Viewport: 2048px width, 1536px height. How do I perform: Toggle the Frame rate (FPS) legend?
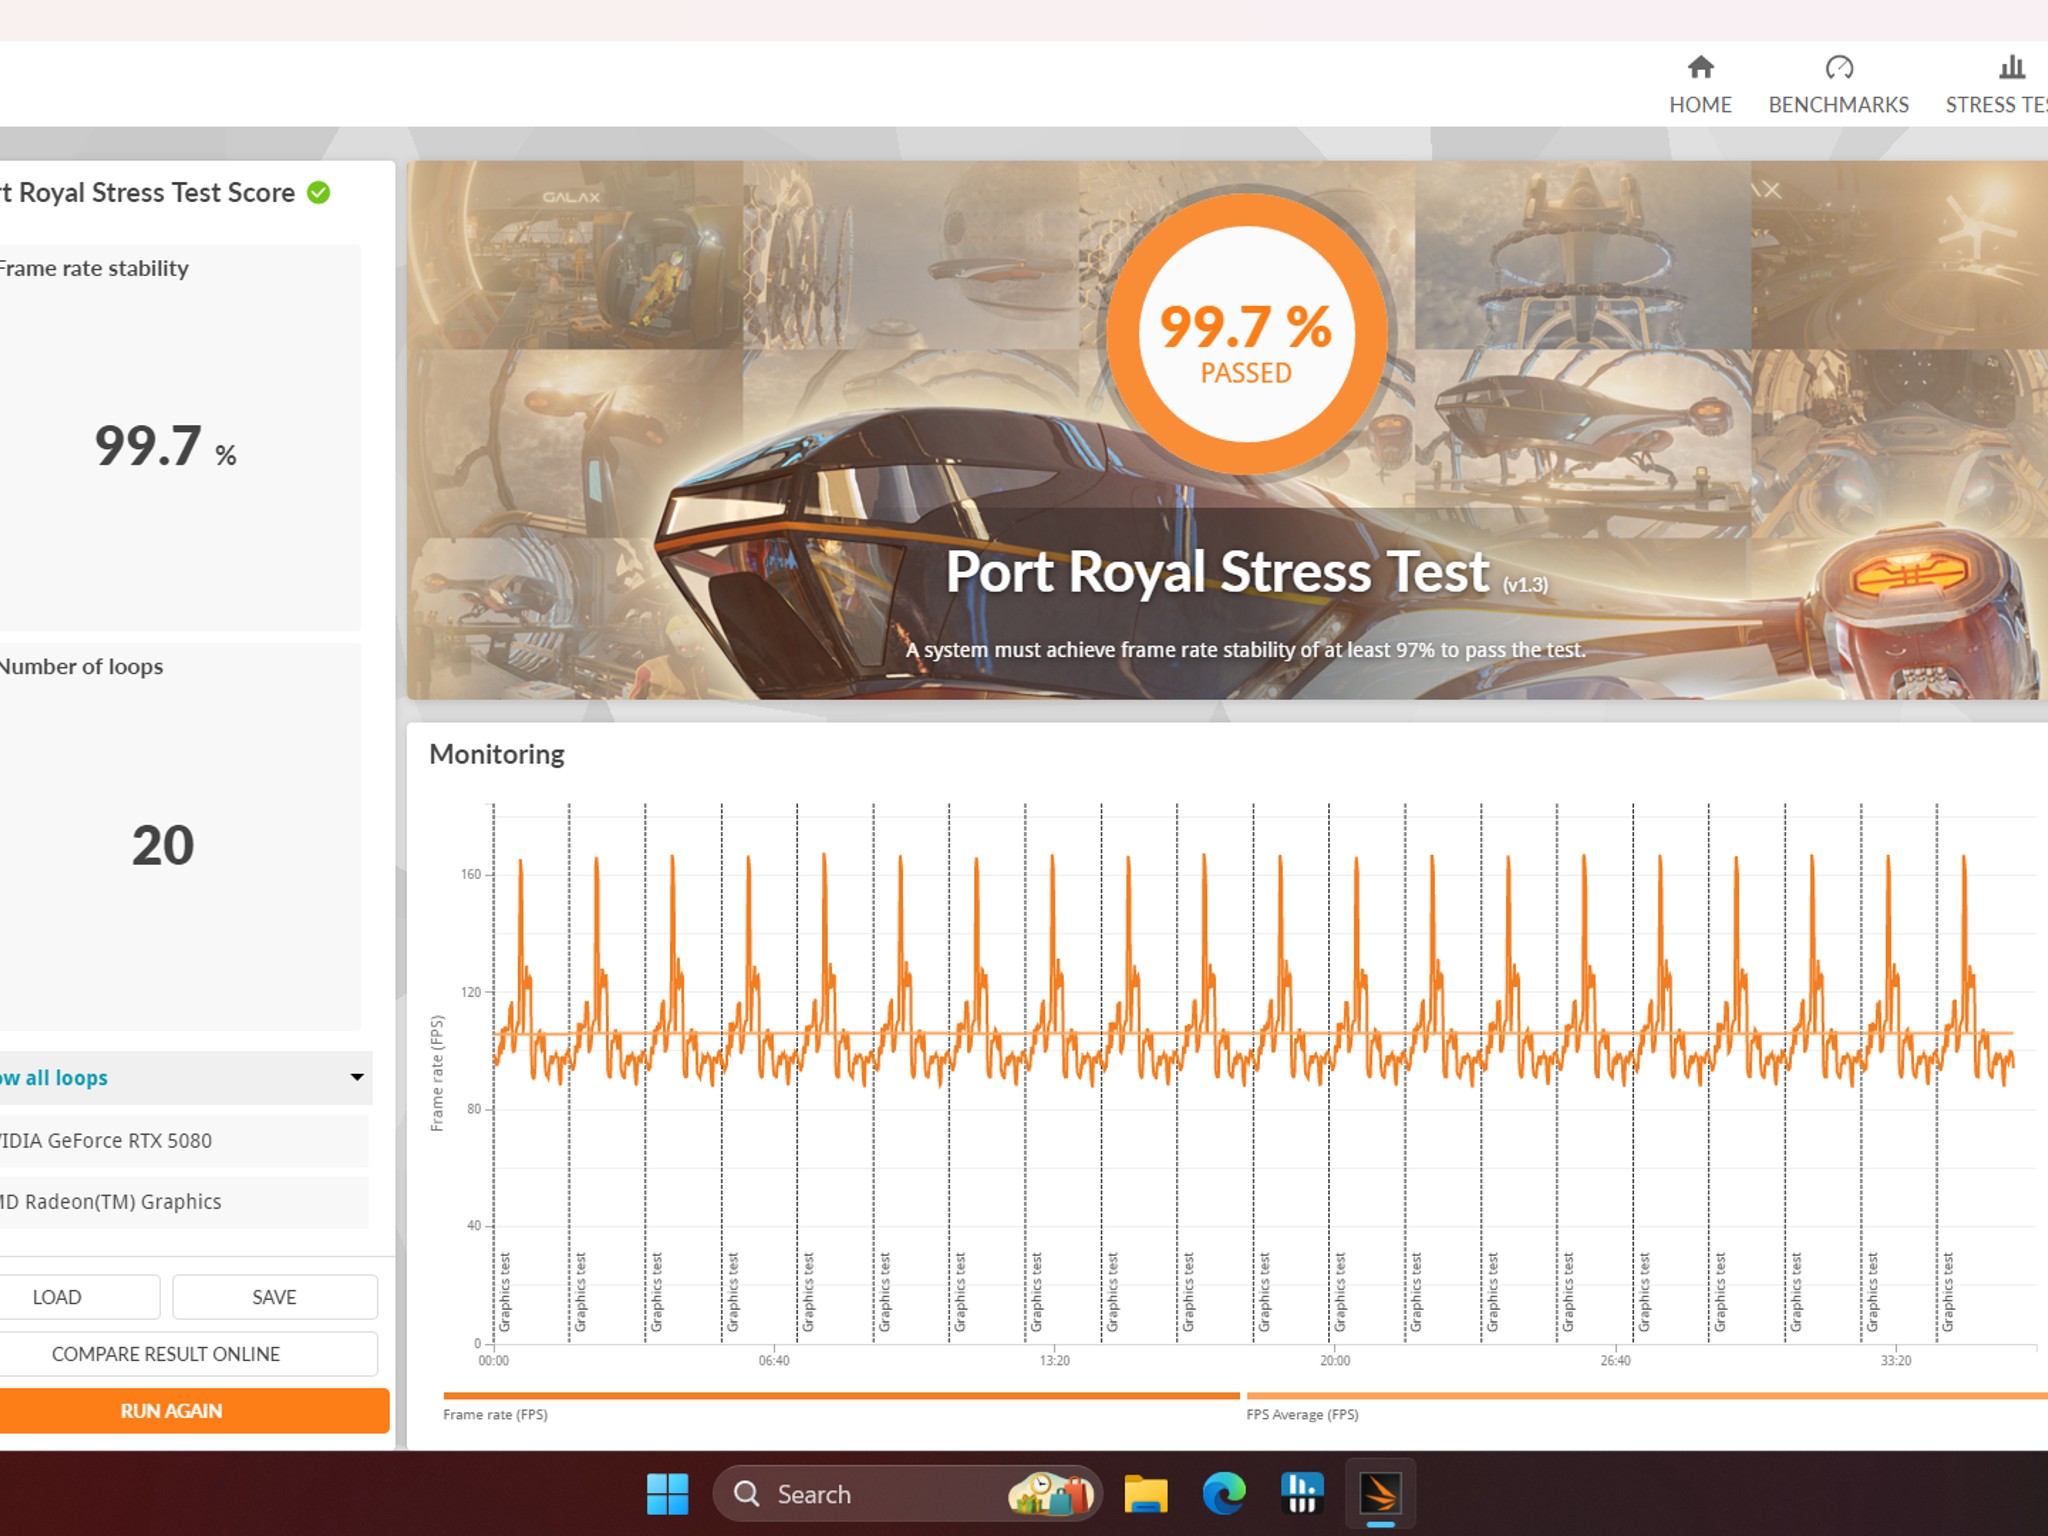495,1414
